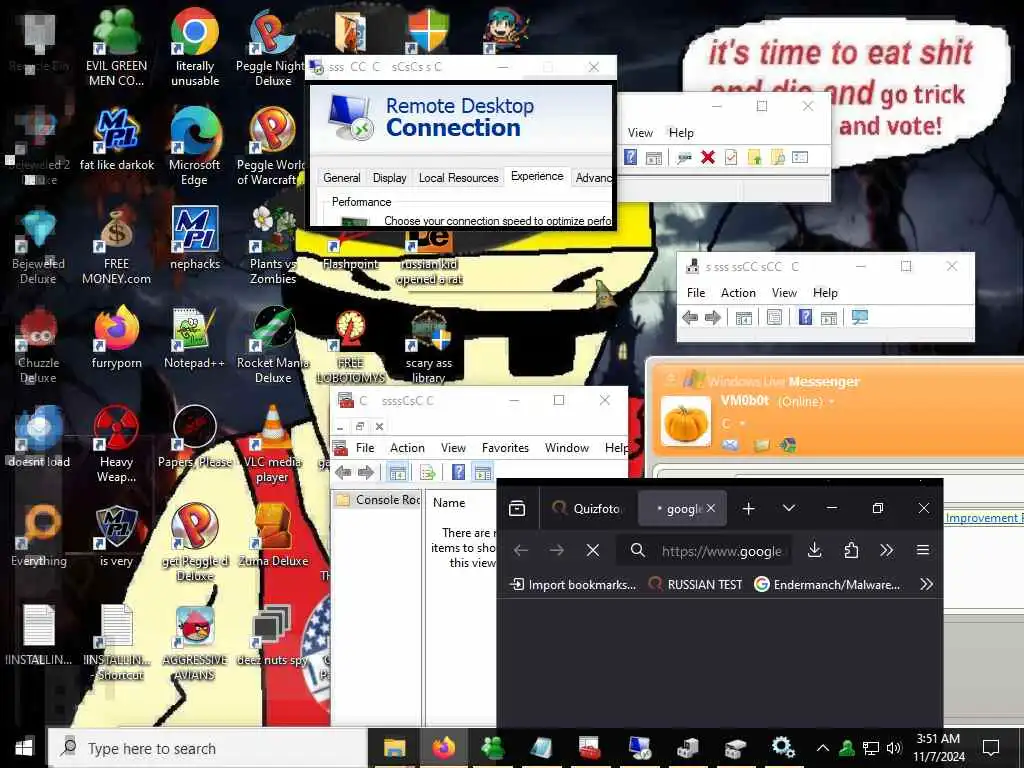This screenshot has height=768, width=1024.
Task: Open the Action menu in console window
Action: pyautogui.click(x=408, y=448)
